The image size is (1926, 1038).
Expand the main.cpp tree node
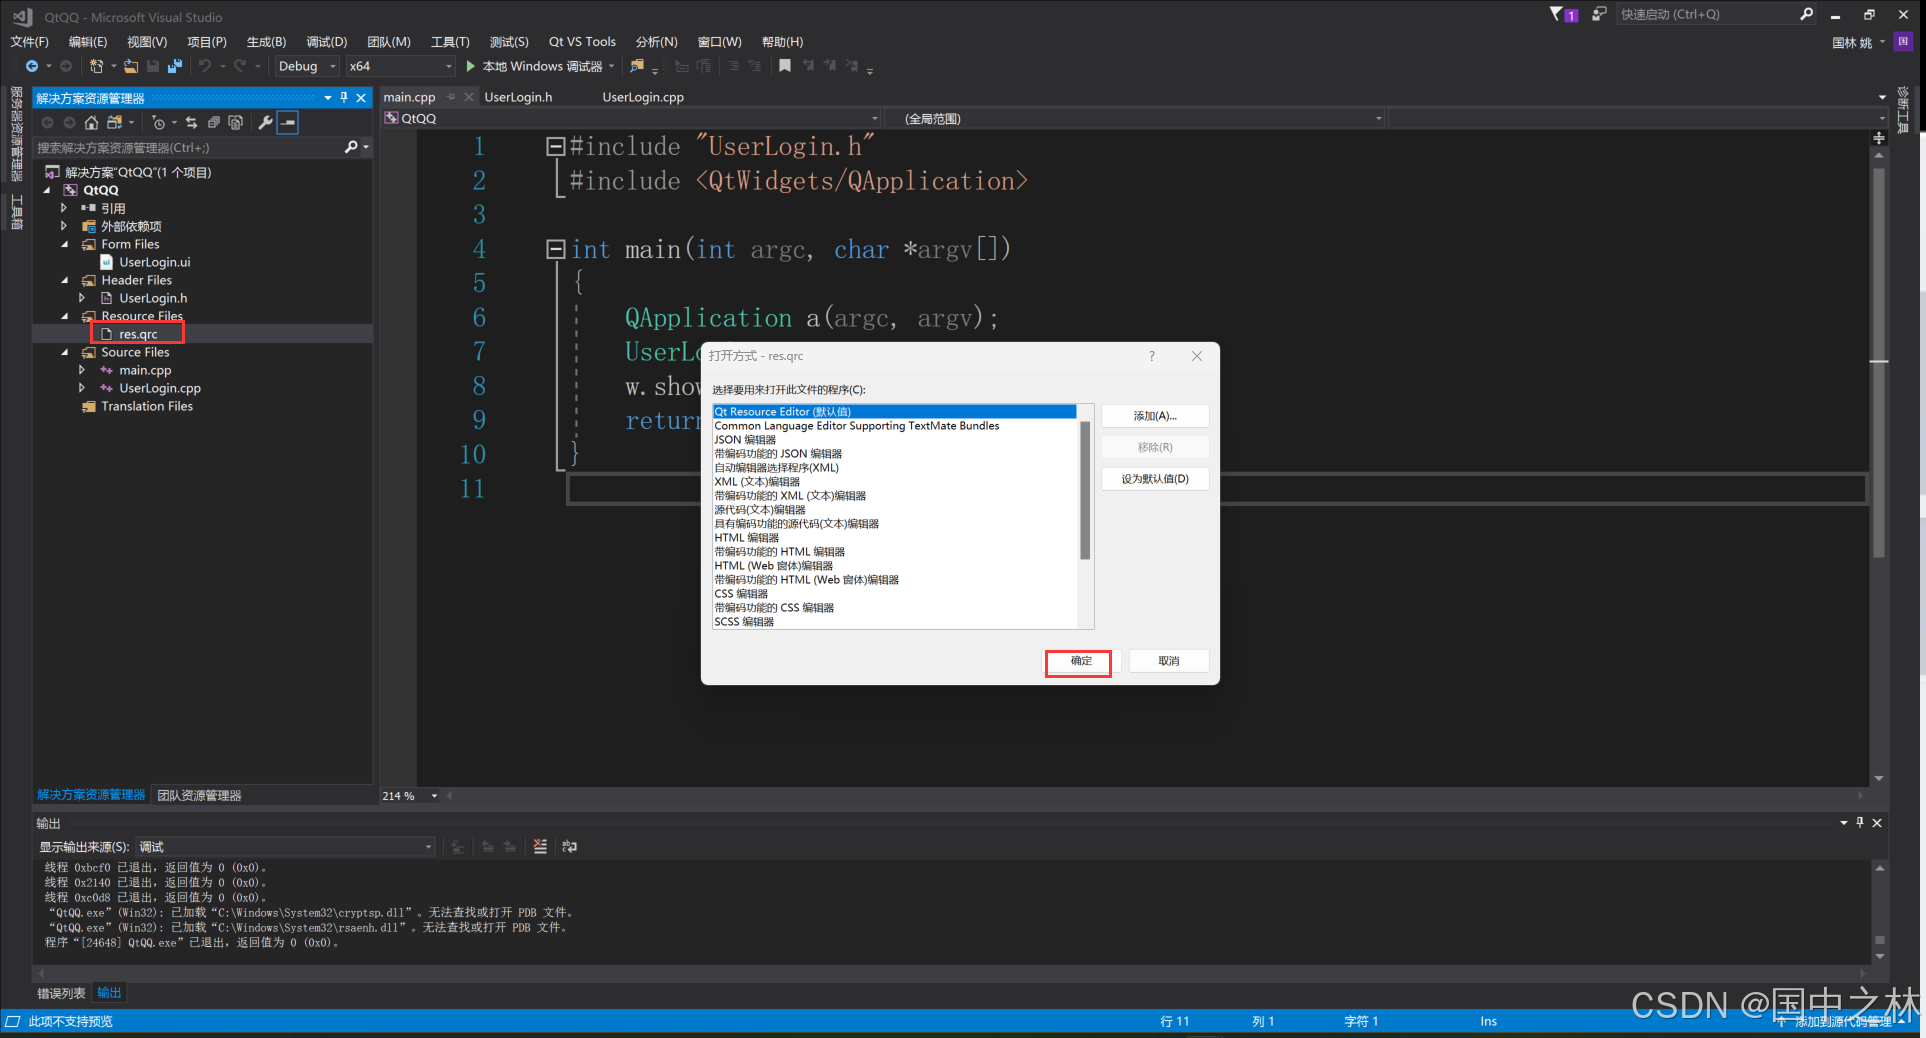coord(82,370)
